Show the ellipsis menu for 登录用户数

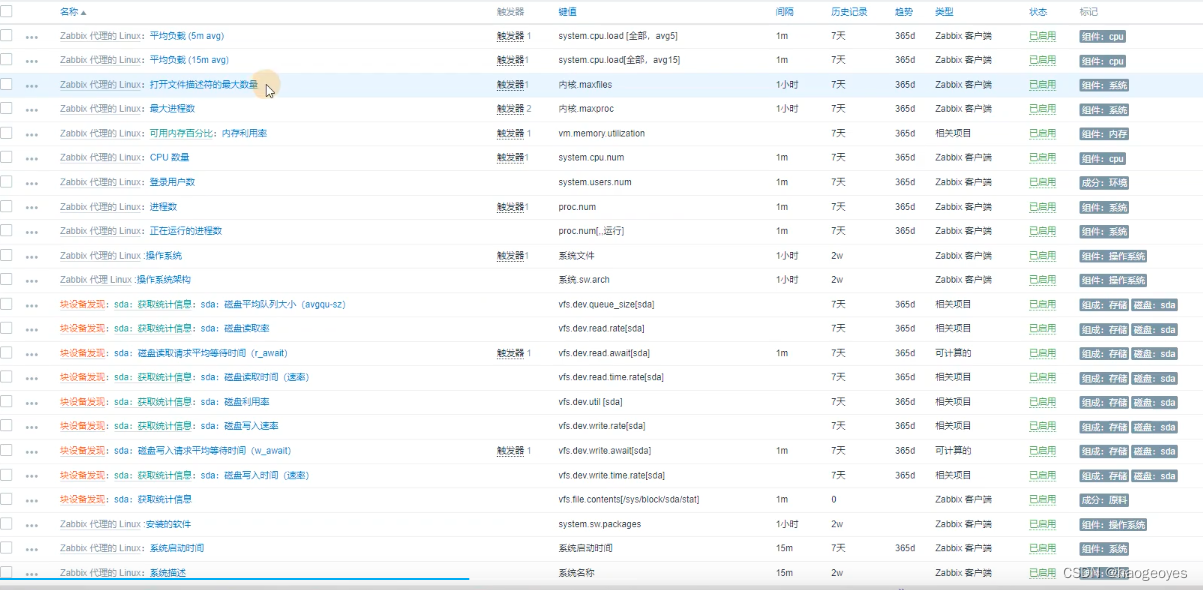(x=32, y=183)
